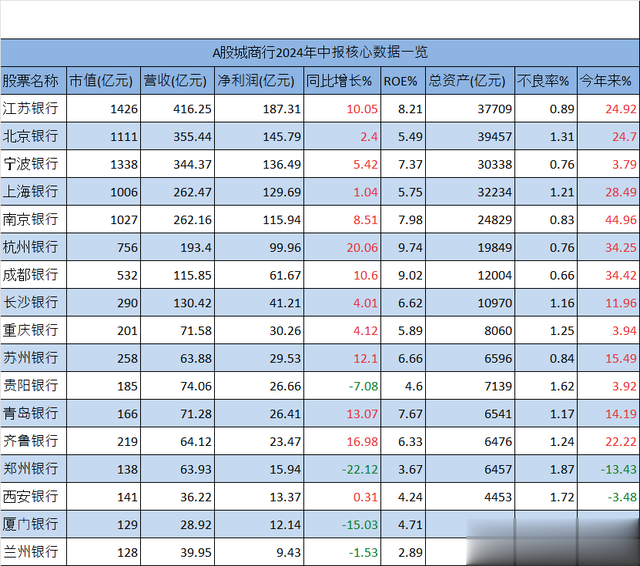Click 郑州银行 growth value -22.12

point(360,470)
